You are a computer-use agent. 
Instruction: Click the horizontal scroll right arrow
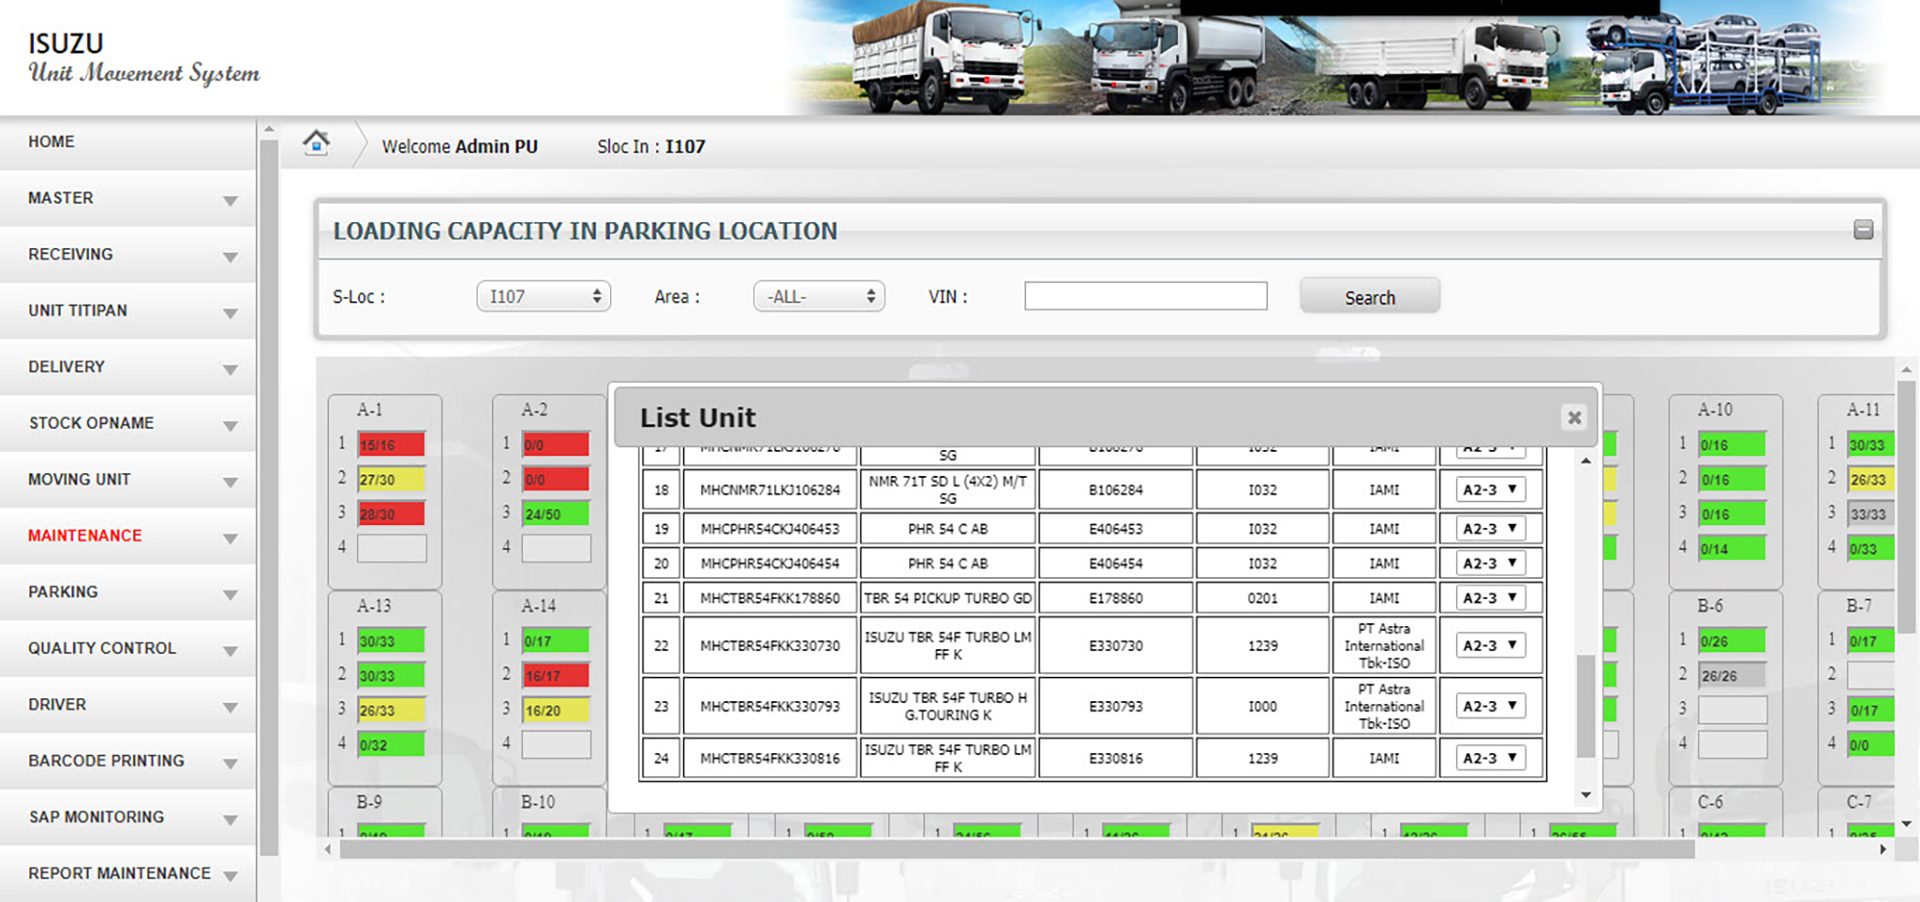pyautogui.click(x=1883, y=849)
